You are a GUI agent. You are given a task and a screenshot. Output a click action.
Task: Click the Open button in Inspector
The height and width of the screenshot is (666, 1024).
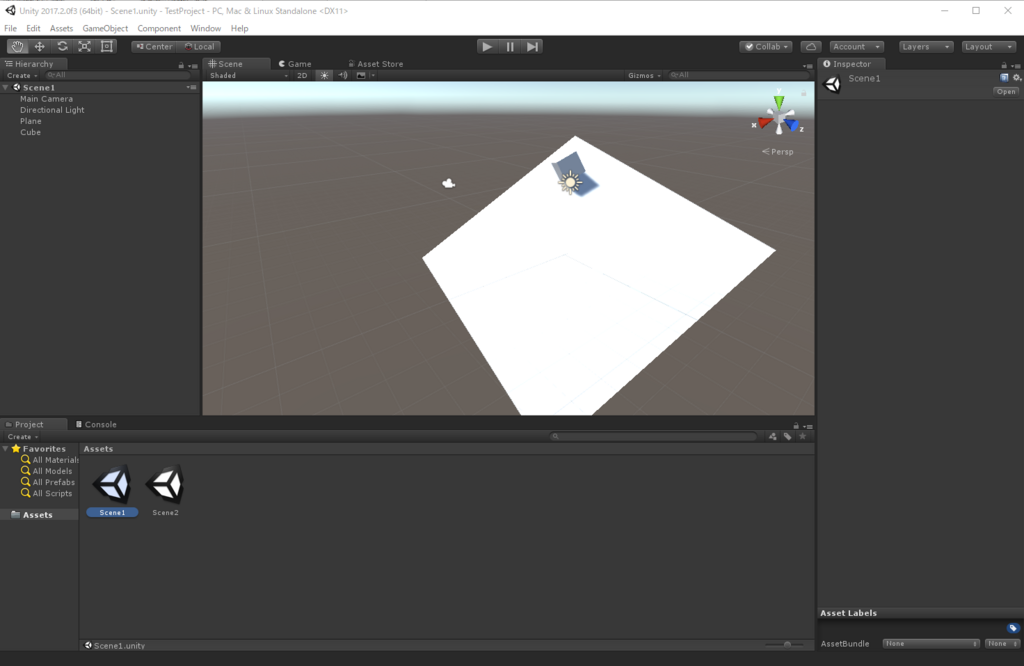coord(1006,91)
